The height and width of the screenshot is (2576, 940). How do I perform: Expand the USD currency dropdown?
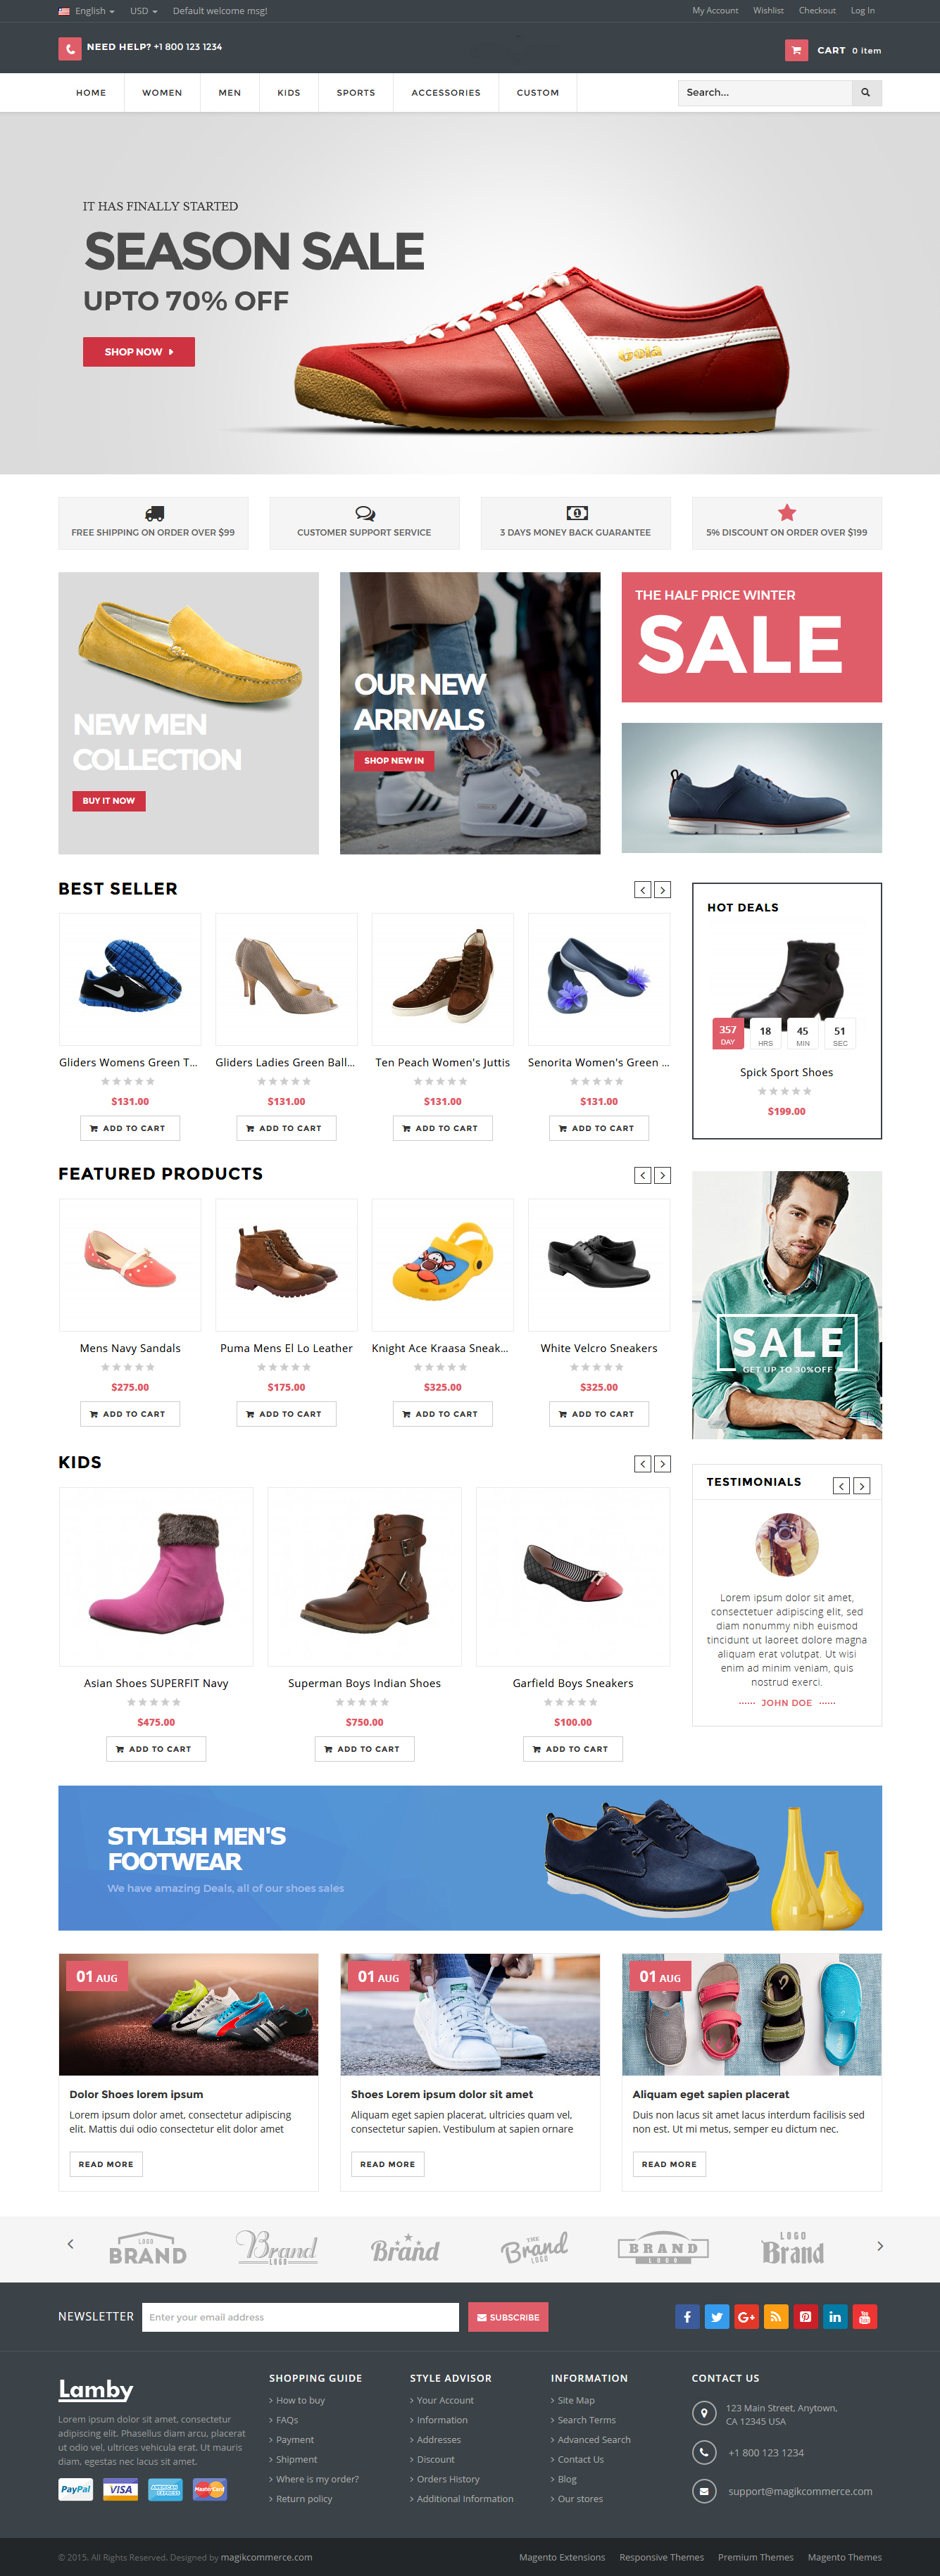[143, 11]
